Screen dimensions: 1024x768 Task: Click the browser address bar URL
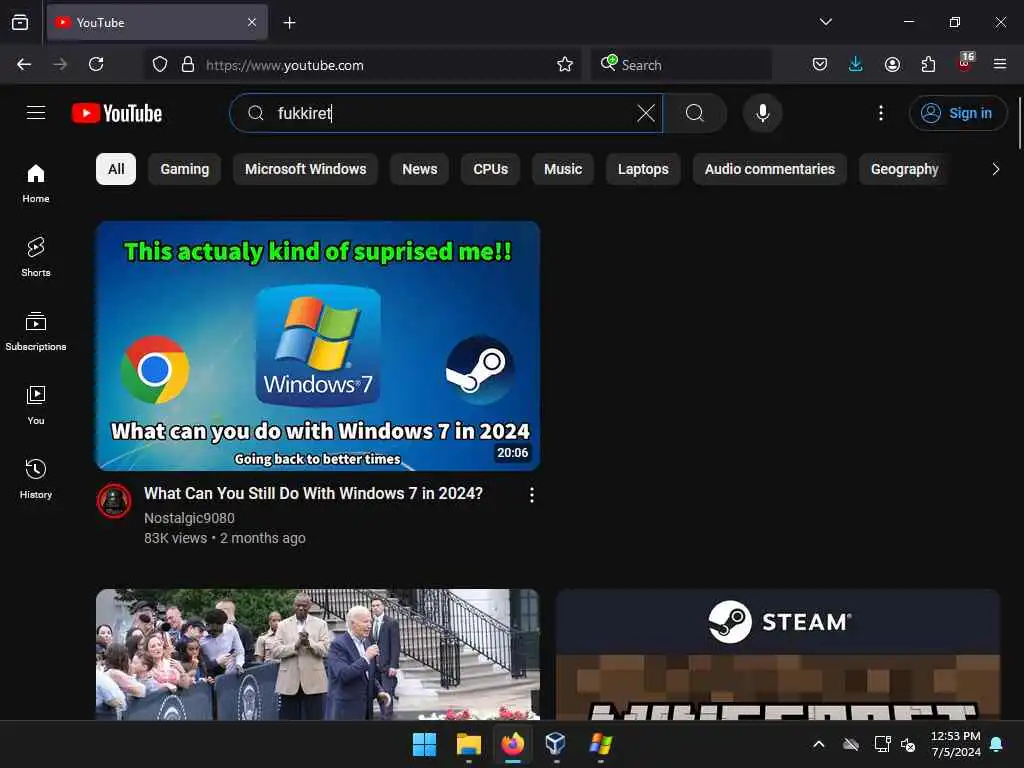point(285,65)
